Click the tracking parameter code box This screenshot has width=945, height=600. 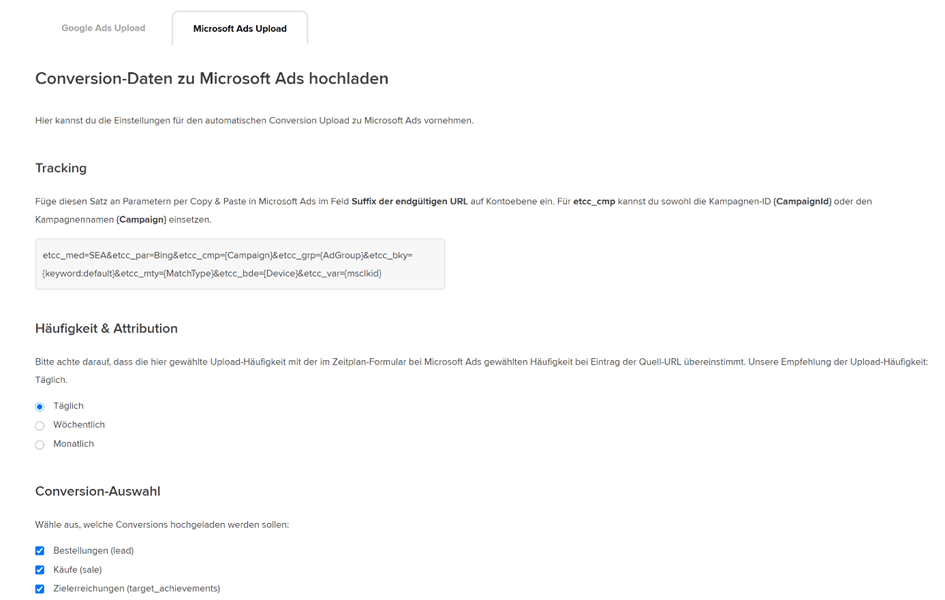tap(240, 264)
